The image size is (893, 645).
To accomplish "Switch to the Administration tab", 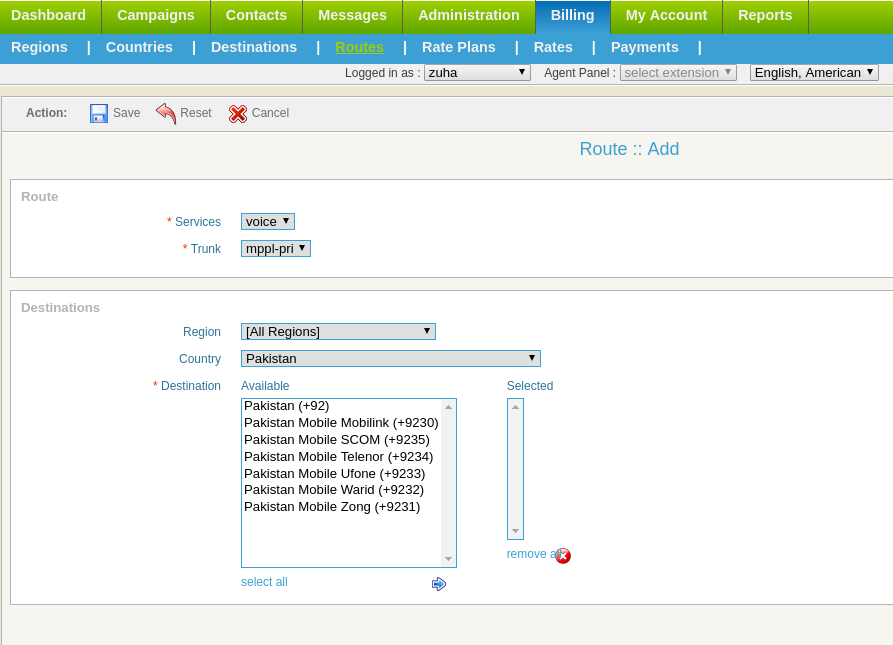I will click(x=469, y=15).
